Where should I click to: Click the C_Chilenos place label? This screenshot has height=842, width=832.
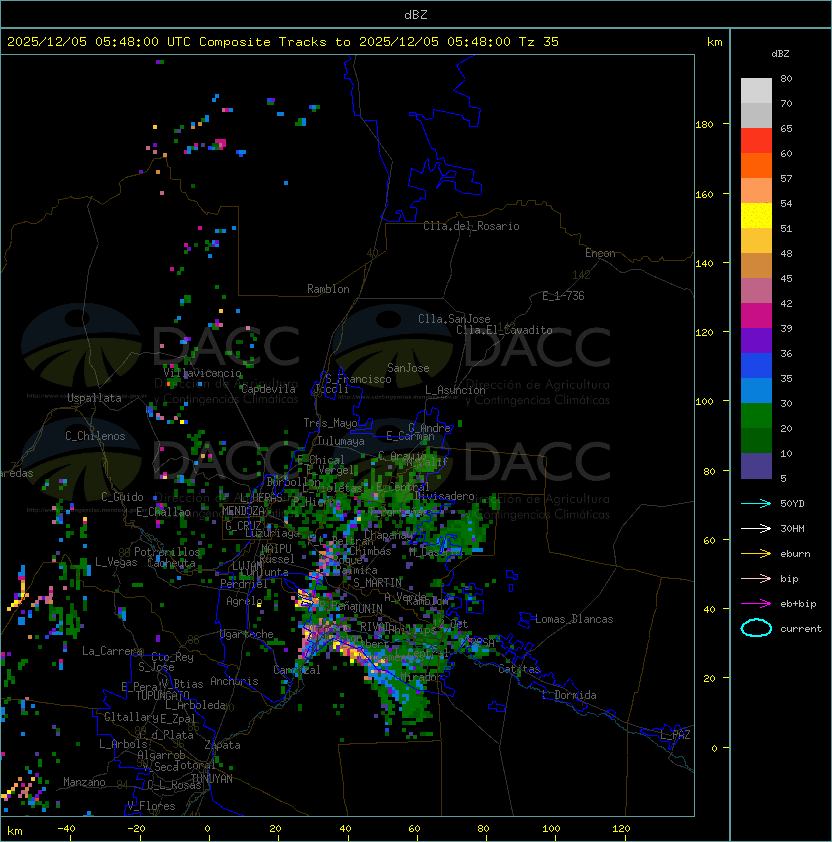click(95, 436)
